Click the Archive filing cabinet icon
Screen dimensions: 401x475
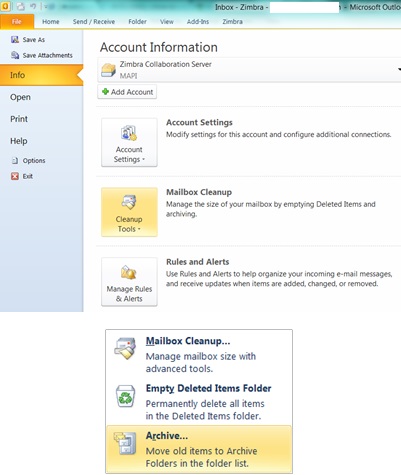tap(125, 443)
